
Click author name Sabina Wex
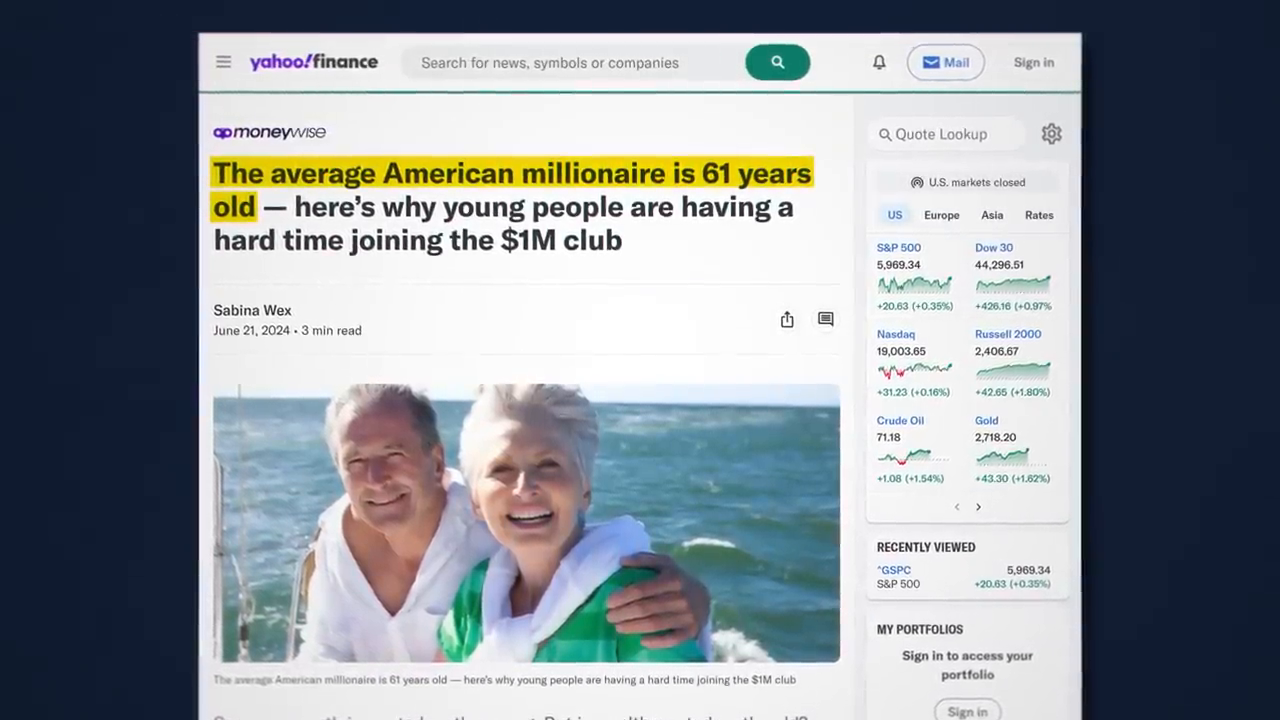pos(252,310)
